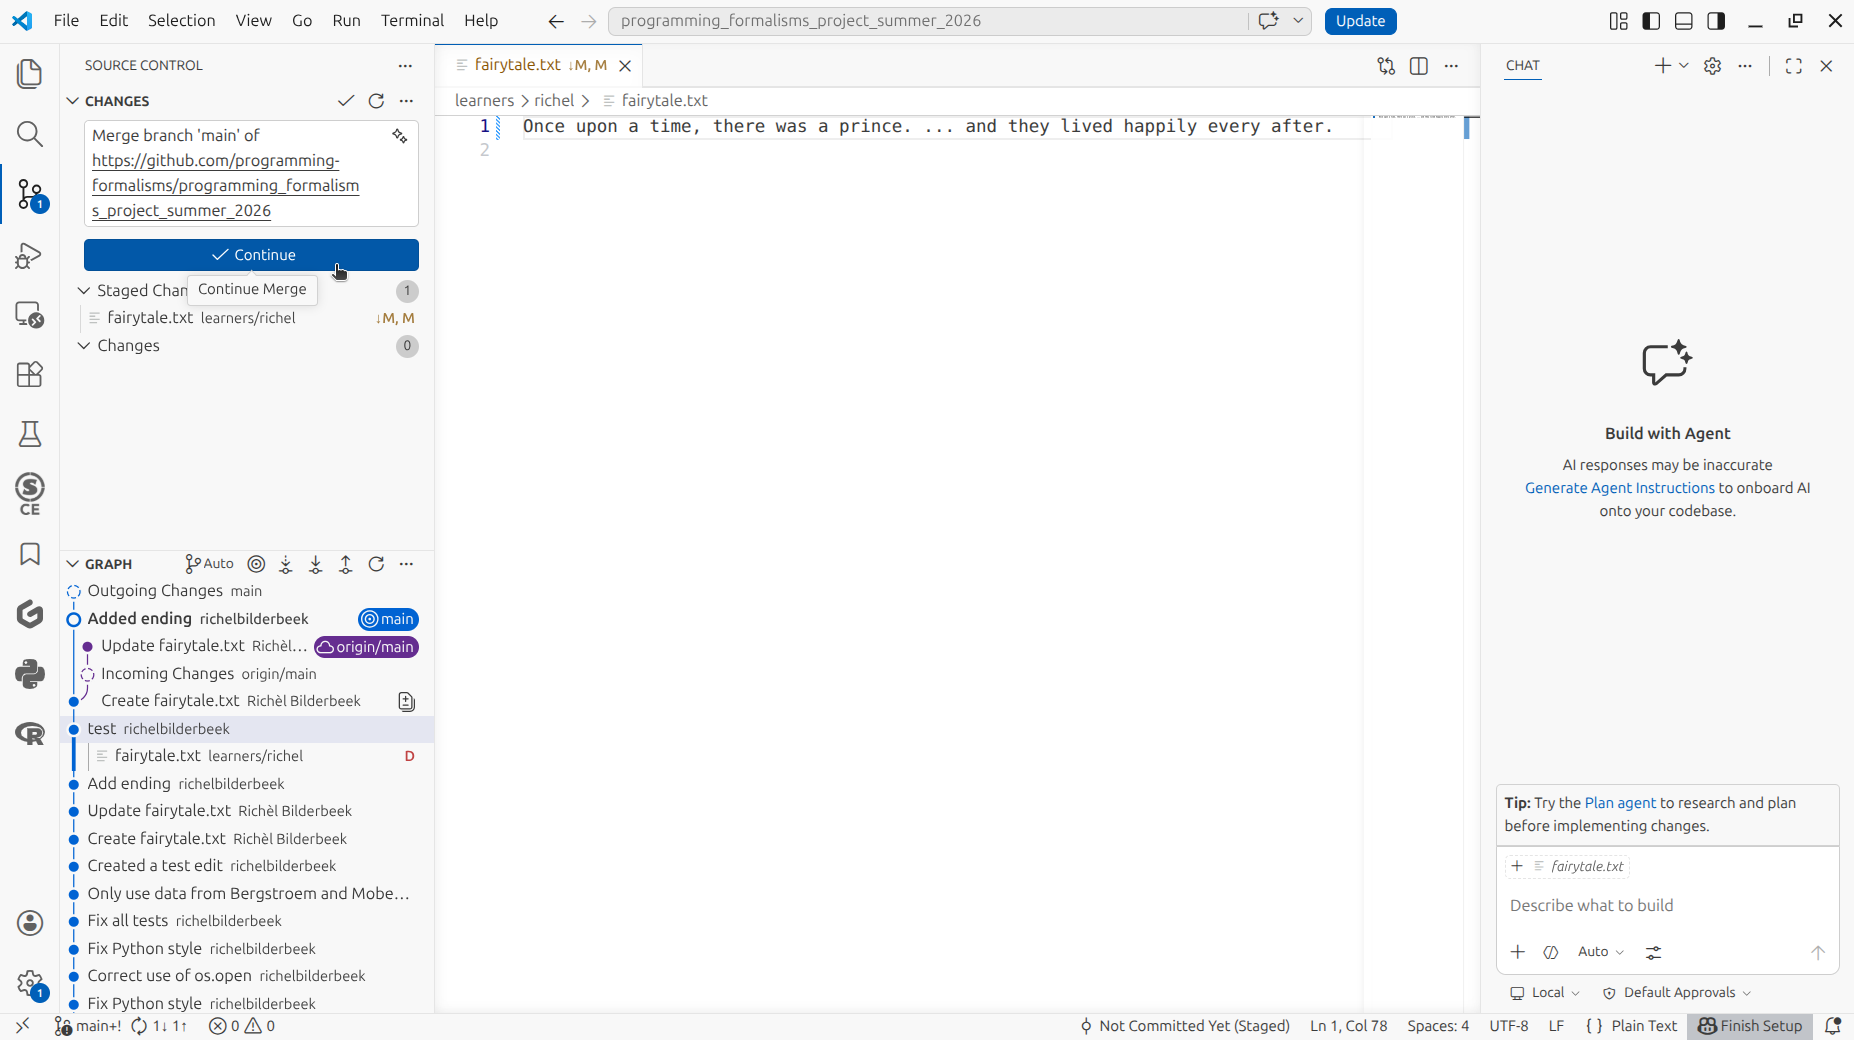This screenshot has width=1854, height=1040.
Task: Select the Added ending commit
Action: tap(248, 619)
